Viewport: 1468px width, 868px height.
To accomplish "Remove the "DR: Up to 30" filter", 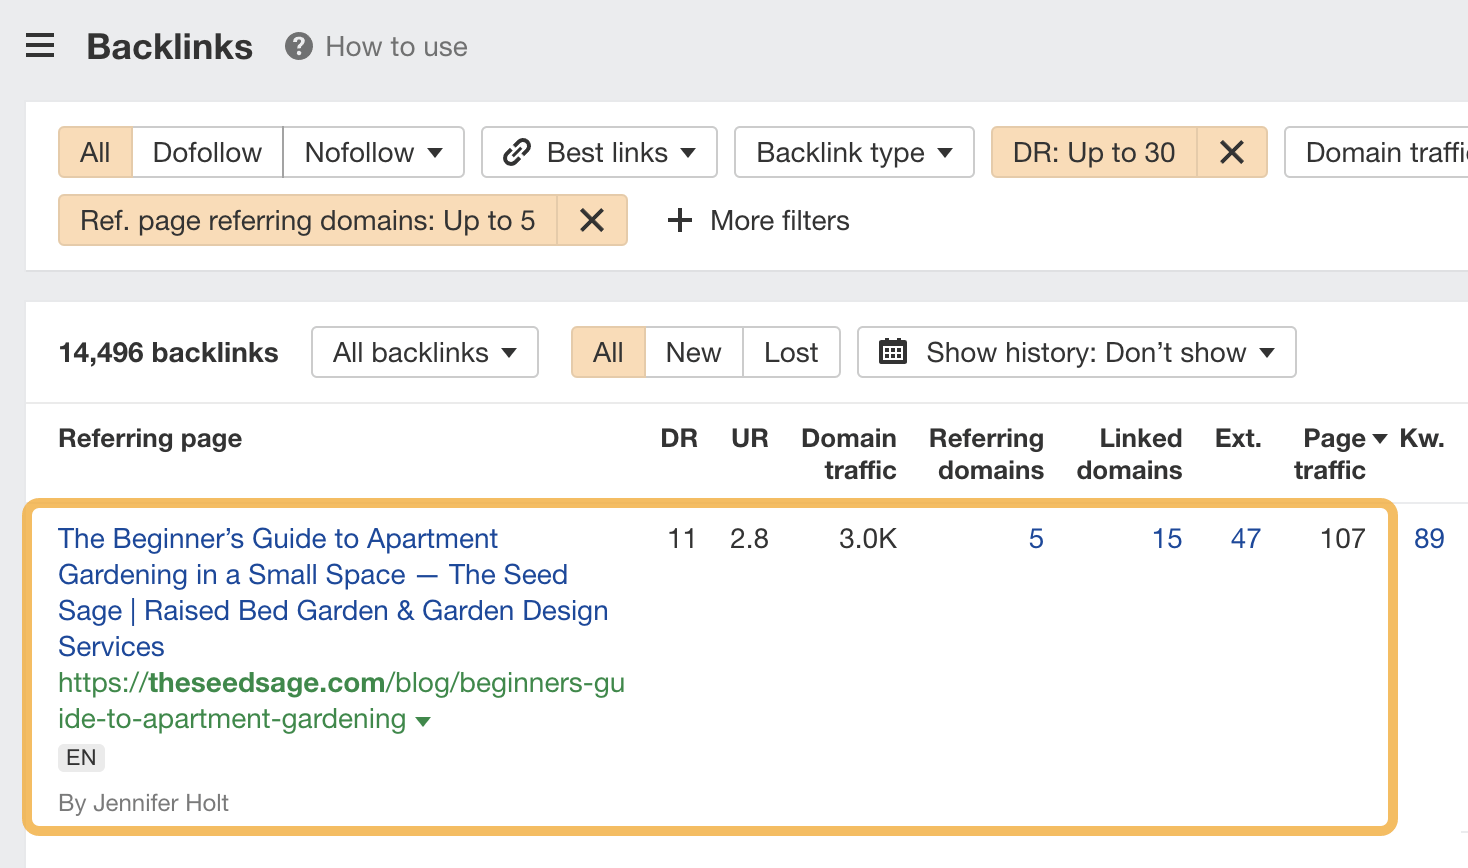I will [x=1231, y=152].
